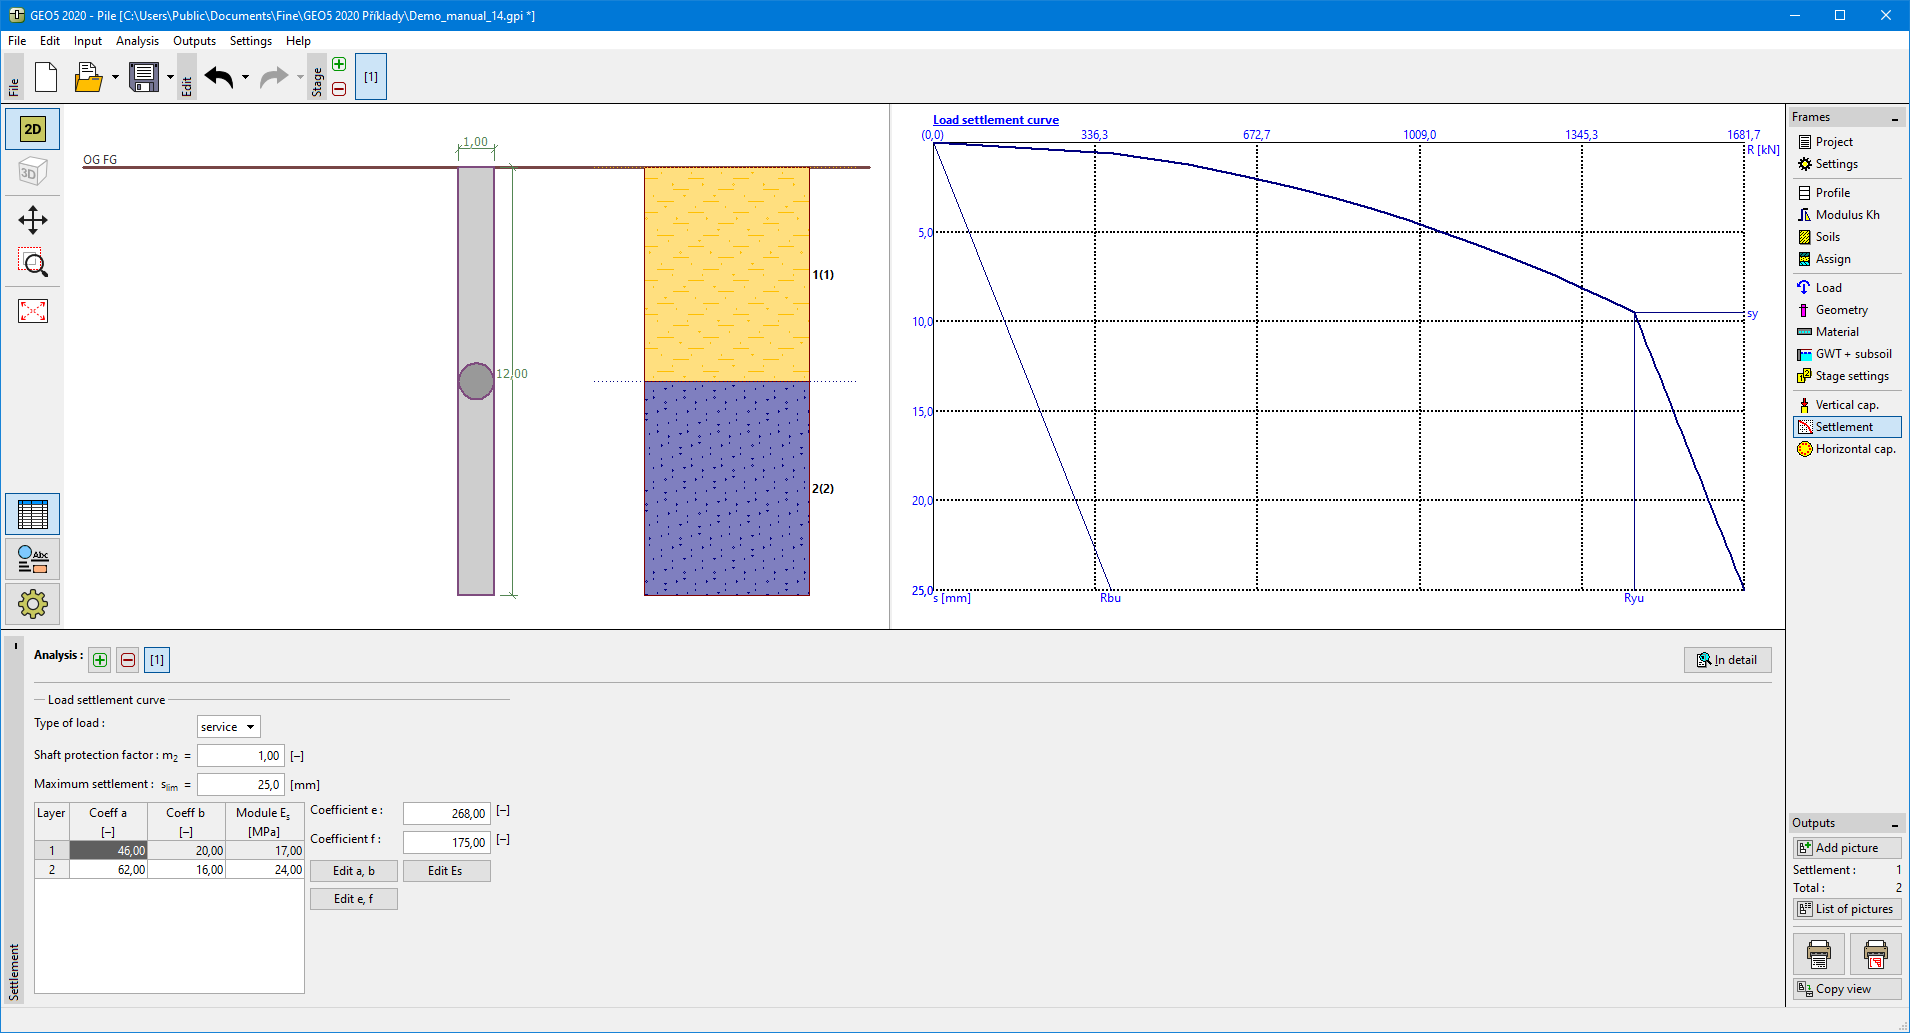Expand the Open file dropdown arrow
The width and height of the screenshot is (1910, 1033).
(115, 77)
